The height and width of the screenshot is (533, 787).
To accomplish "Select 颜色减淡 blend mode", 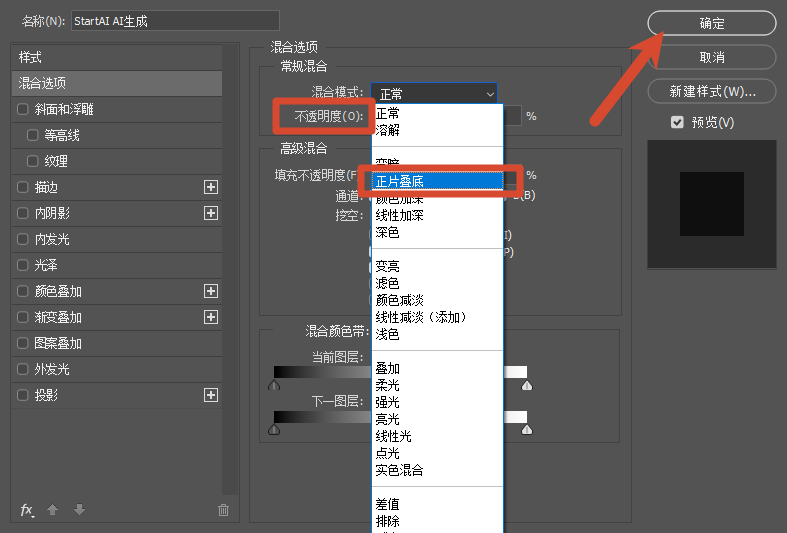I will (437, 300).
